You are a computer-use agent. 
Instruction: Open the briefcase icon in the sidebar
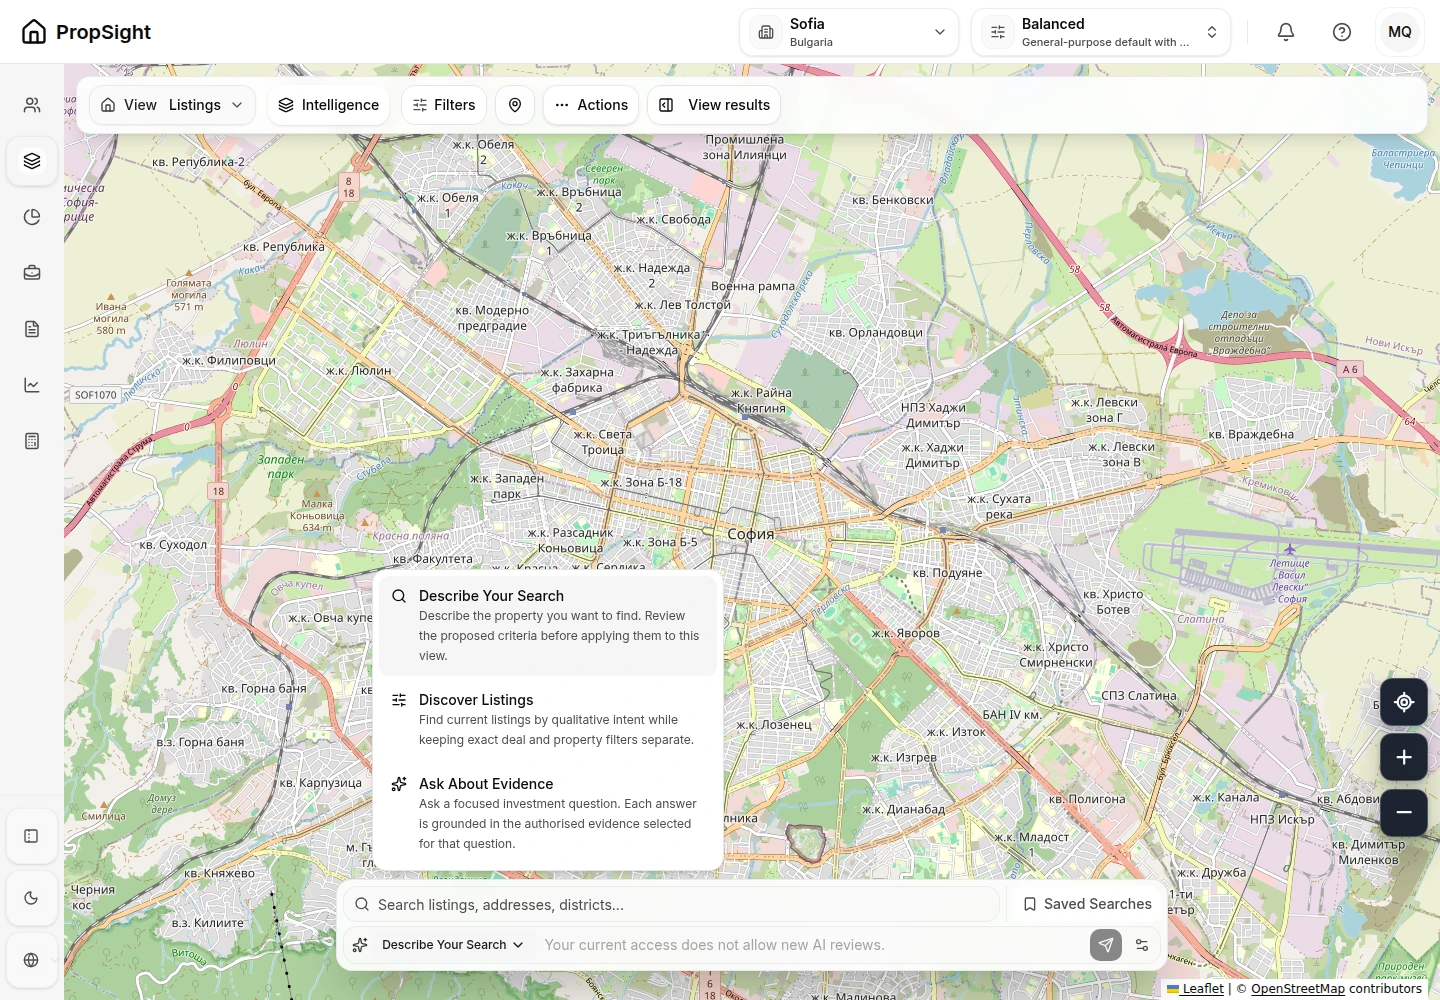[32, 273]
